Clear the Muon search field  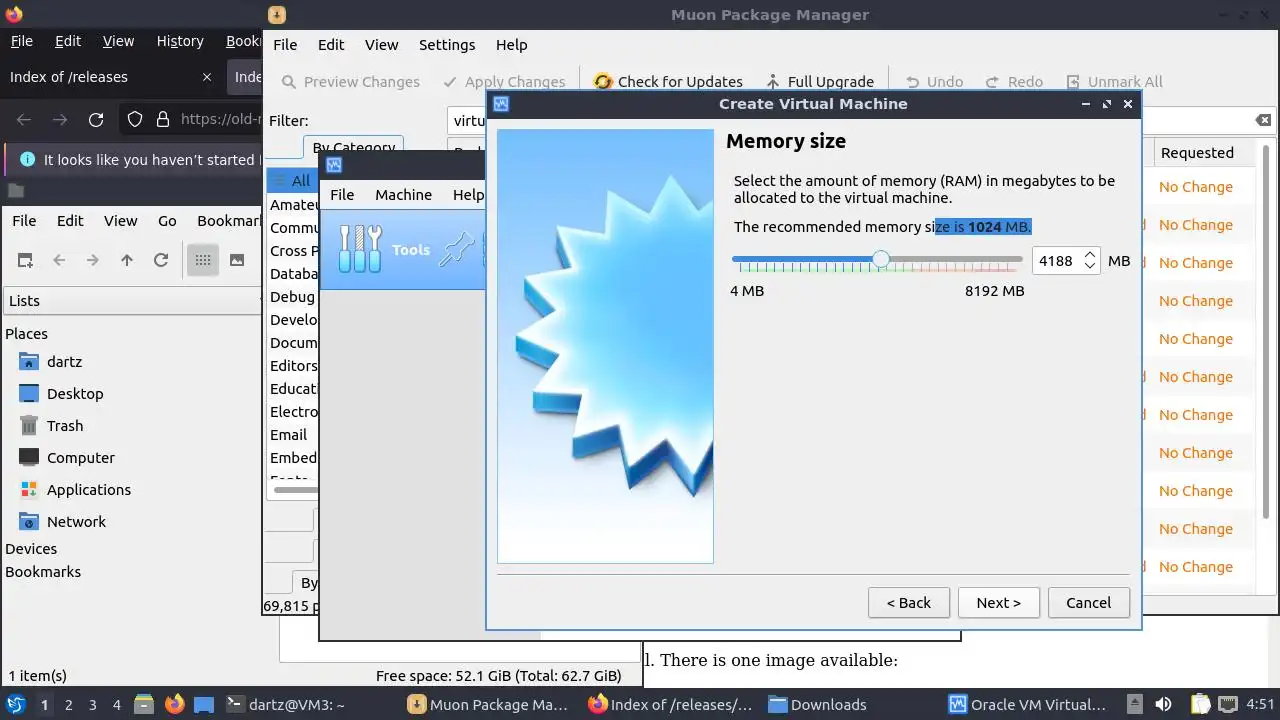tap(1263, 121)
